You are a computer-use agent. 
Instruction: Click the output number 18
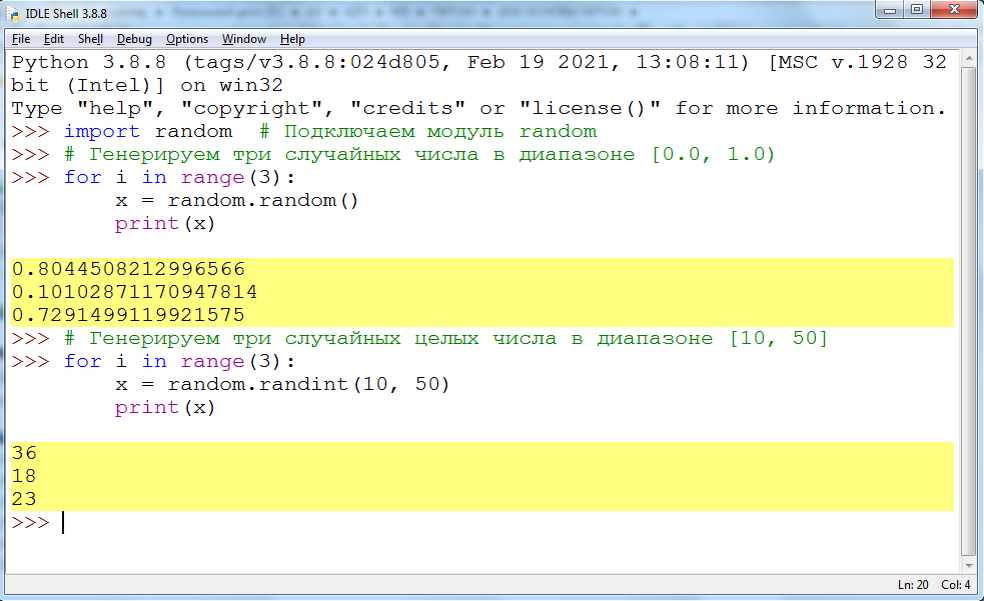pos(24,476)
